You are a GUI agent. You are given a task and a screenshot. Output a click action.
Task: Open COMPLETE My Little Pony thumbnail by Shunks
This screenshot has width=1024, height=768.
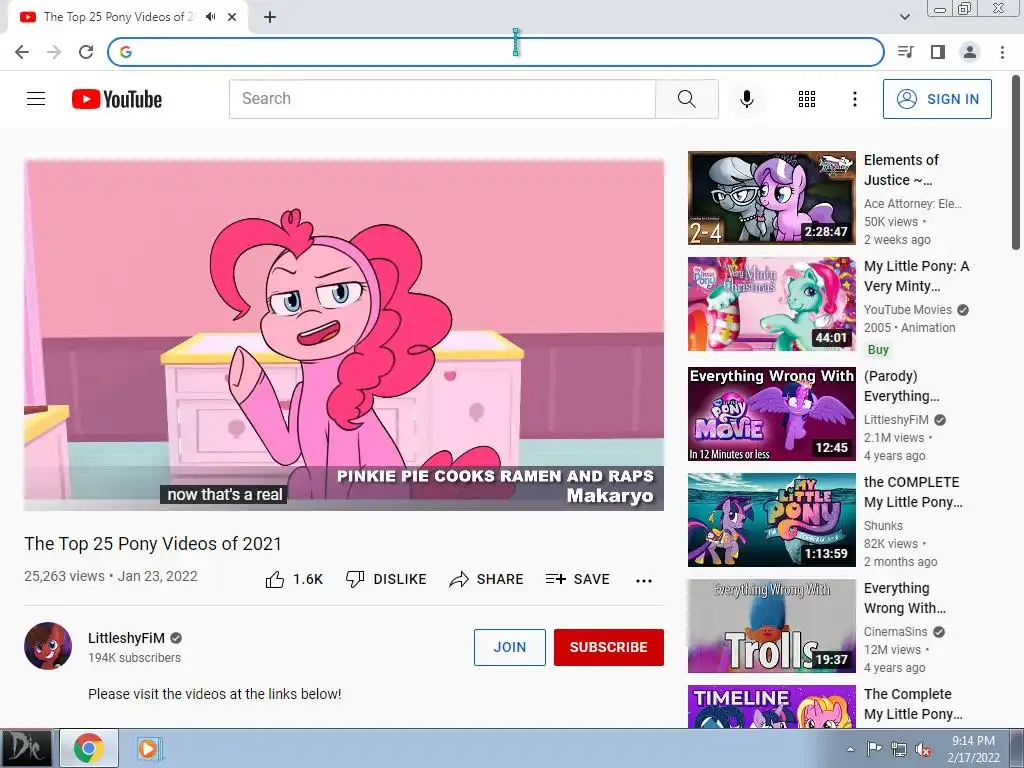[x=771, y=520]
